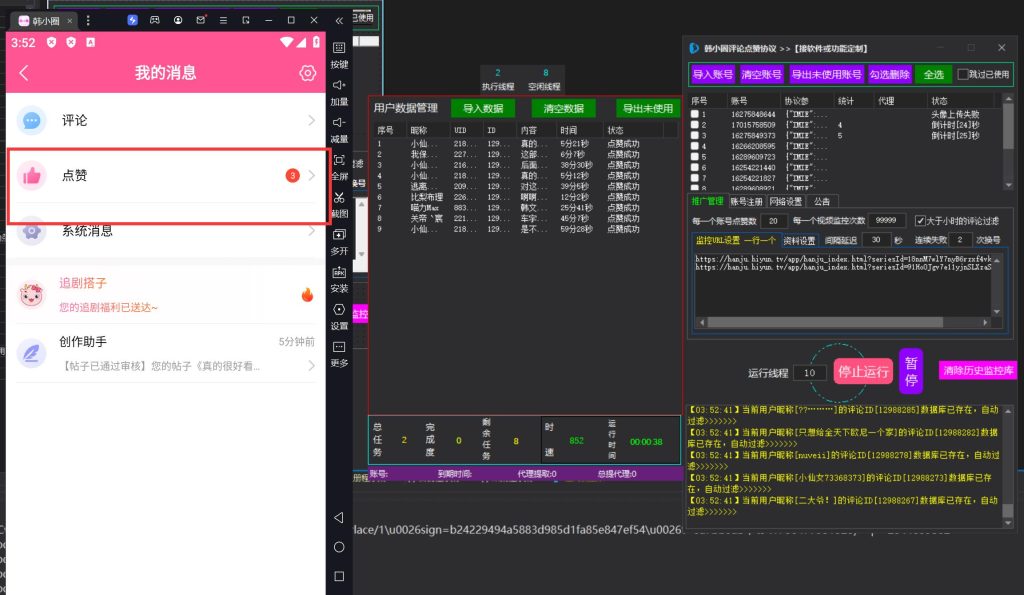The width and height of the screenshot is (1024, 595).
Task: Collapse emulator sidebar with double chevron
Action: (x=339, y=20)
